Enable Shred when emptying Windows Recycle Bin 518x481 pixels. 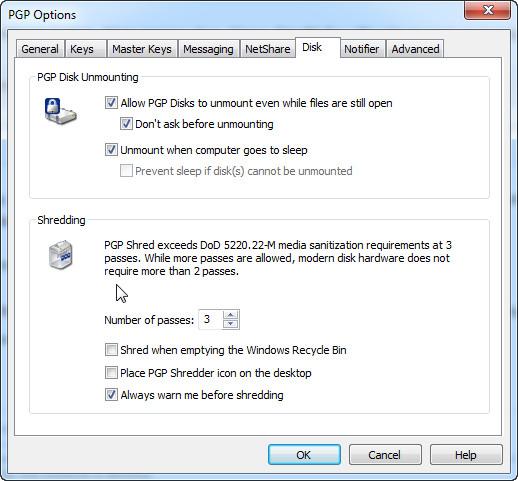111,350
